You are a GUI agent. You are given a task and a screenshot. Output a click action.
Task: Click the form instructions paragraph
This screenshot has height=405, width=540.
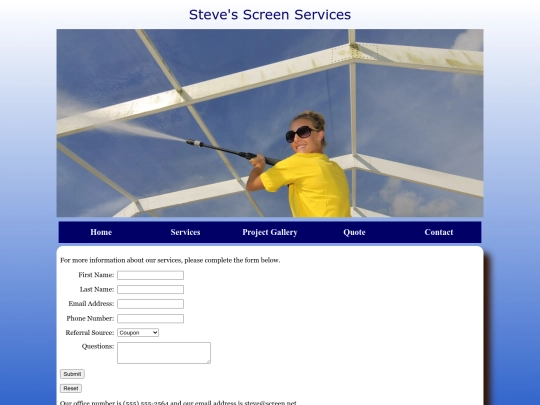pos(170,260)
